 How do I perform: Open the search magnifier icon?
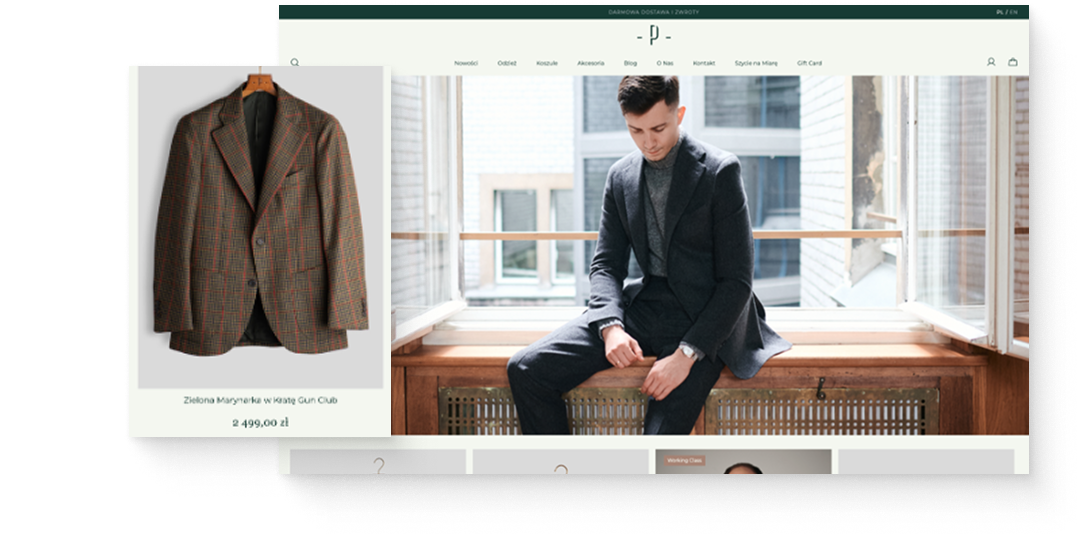(x=295, y=62)
